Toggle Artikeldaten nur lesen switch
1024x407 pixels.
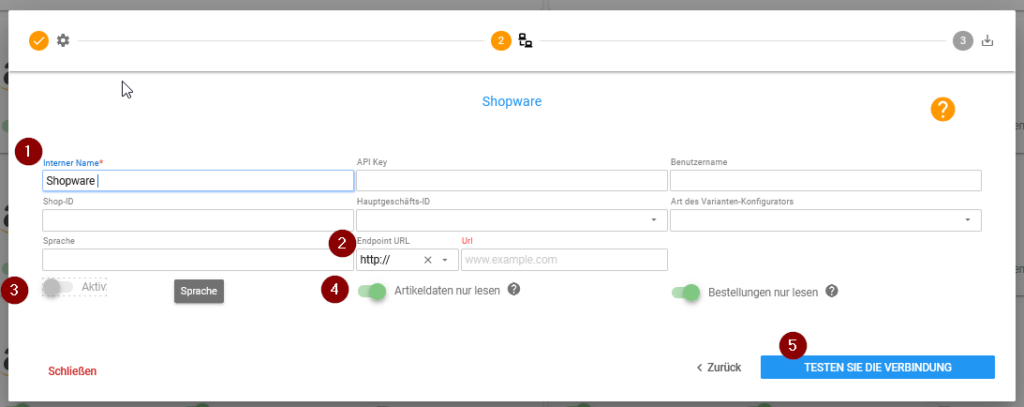click(x=372, y=291)
